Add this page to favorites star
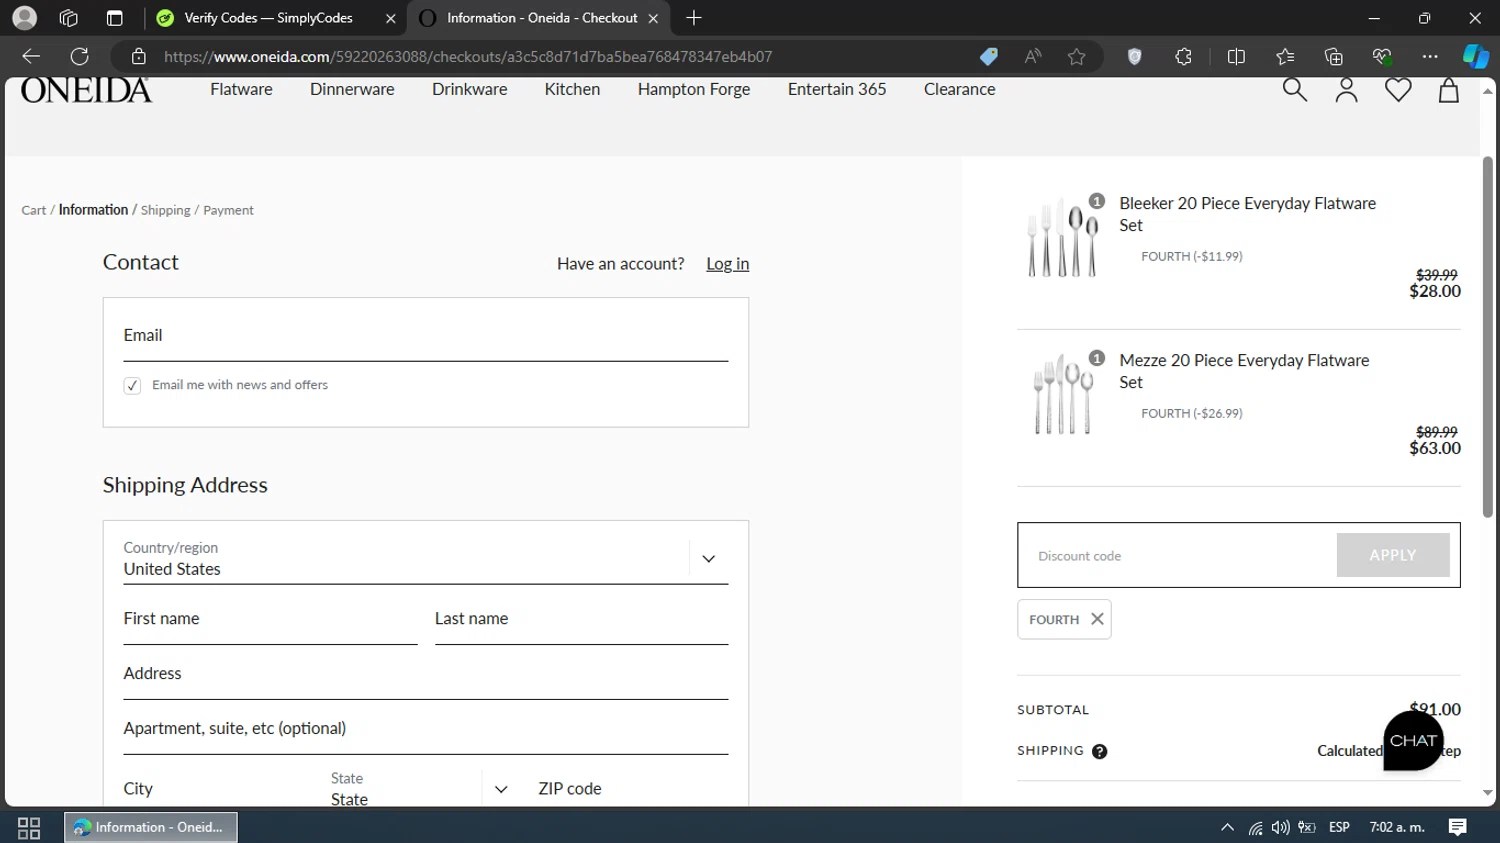The image size is (1500, 843). 1077,57
